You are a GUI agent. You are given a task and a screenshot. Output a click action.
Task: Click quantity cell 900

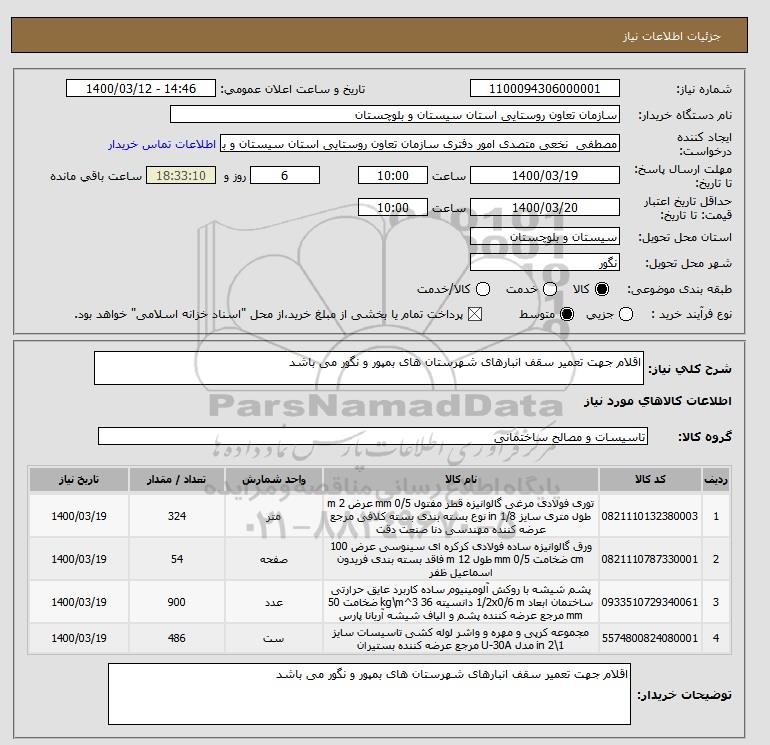pyautogui.click(x=177, y=602)
